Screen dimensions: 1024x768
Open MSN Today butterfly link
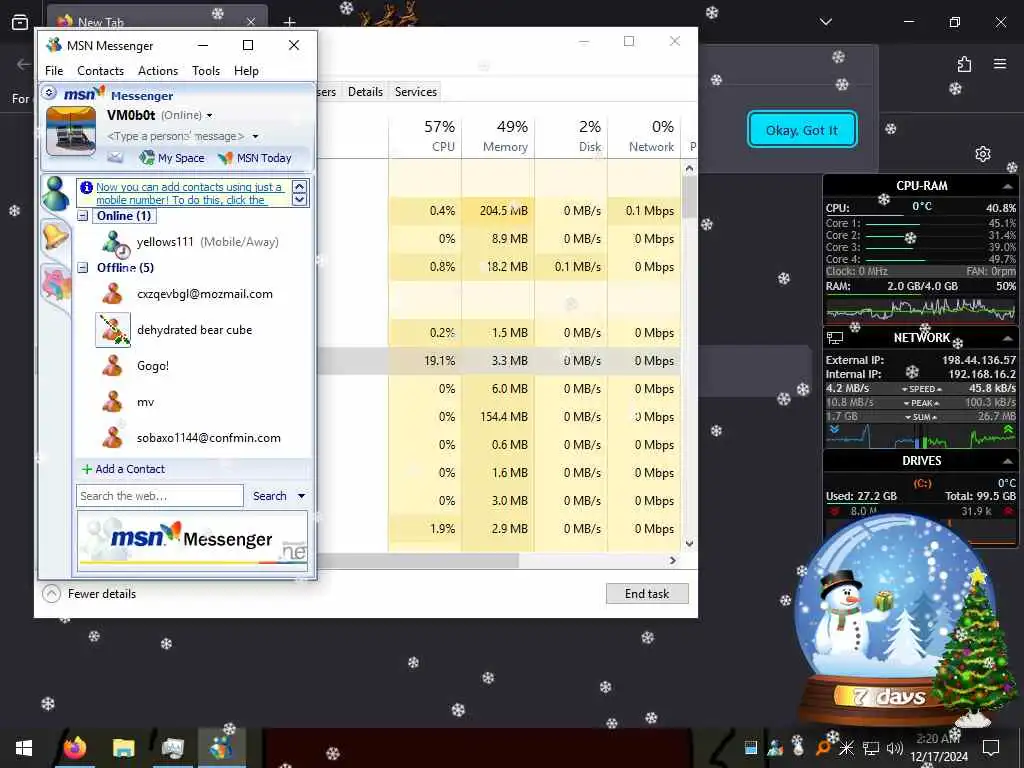click(x=255, y=158)
